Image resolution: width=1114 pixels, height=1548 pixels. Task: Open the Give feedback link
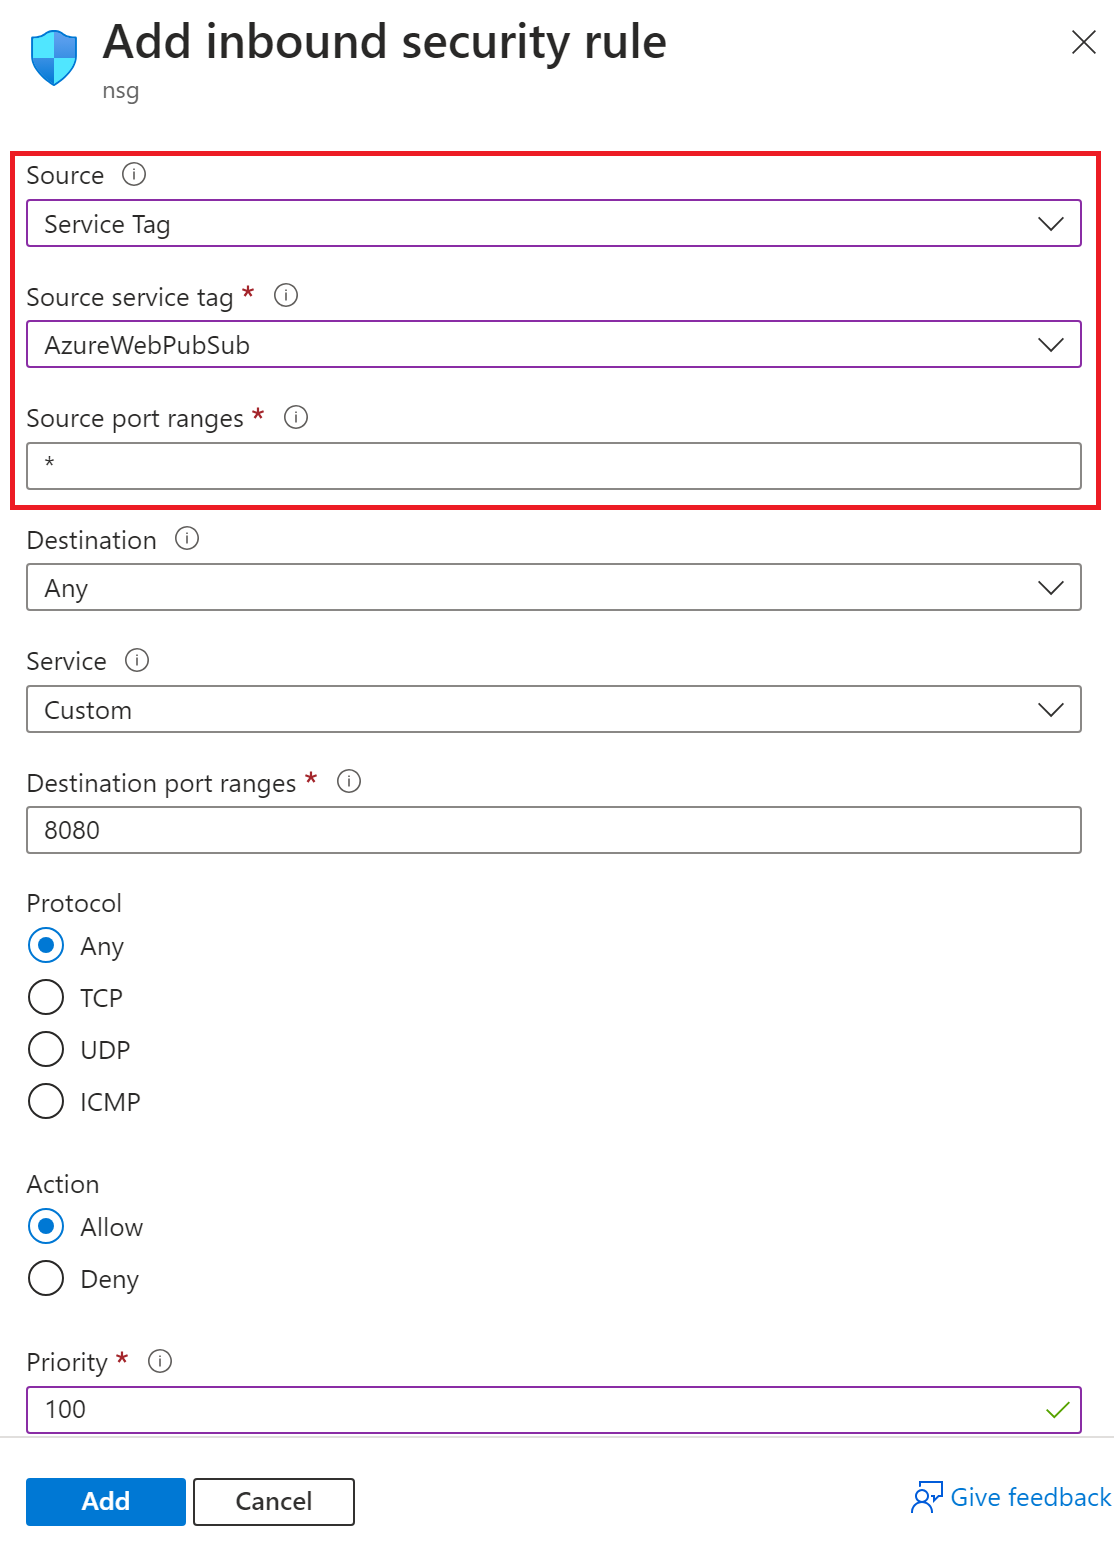(1011, 1497)
